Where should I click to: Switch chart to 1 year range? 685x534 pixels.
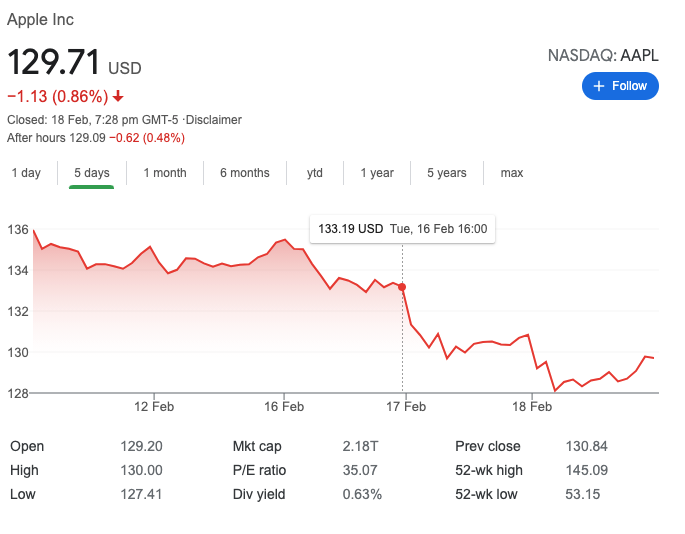tap(377, 173)
